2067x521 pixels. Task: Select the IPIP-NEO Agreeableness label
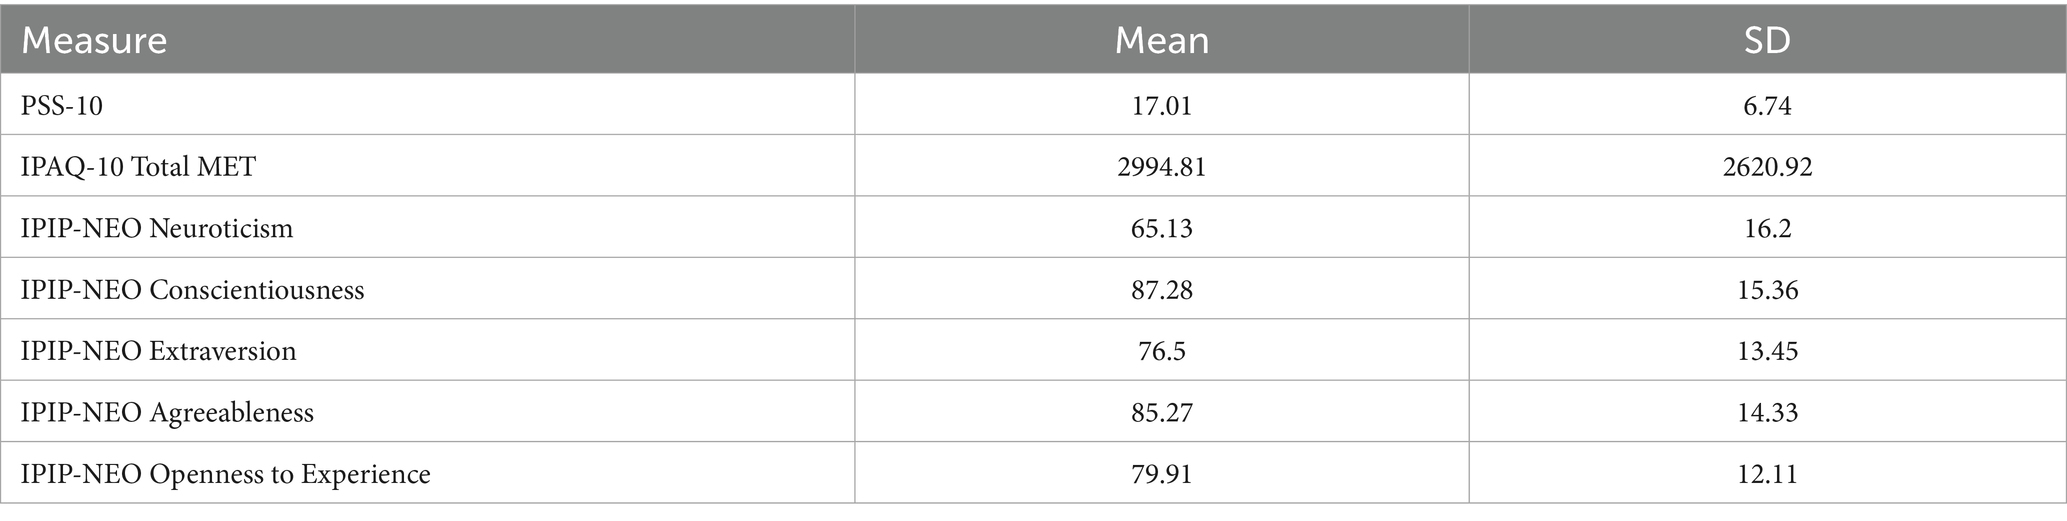tap(167, 412)
